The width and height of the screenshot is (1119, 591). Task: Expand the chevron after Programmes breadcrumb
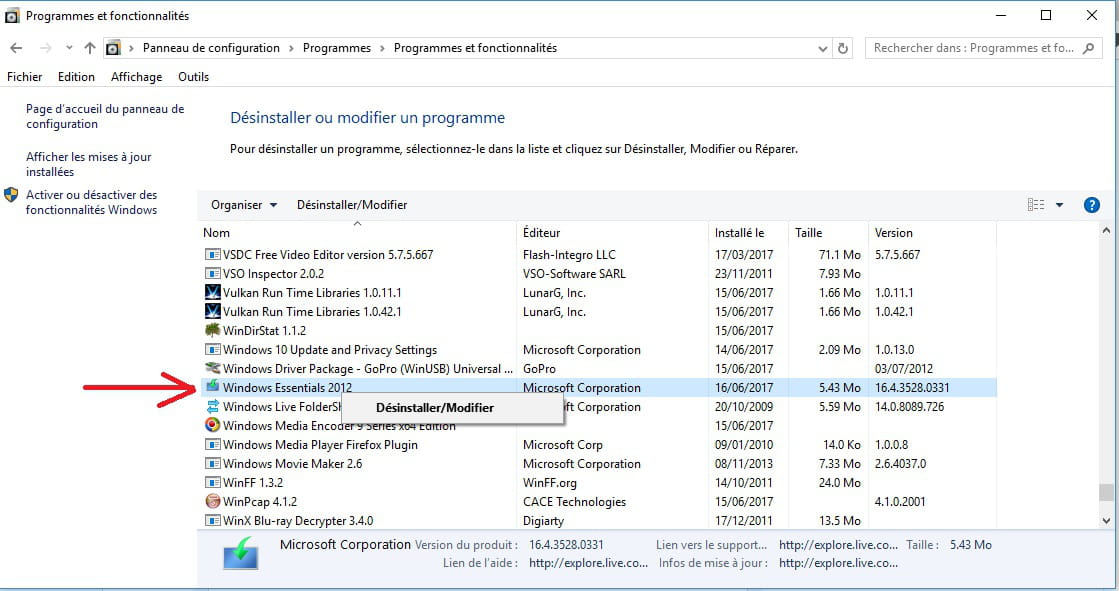pos(382,48)
